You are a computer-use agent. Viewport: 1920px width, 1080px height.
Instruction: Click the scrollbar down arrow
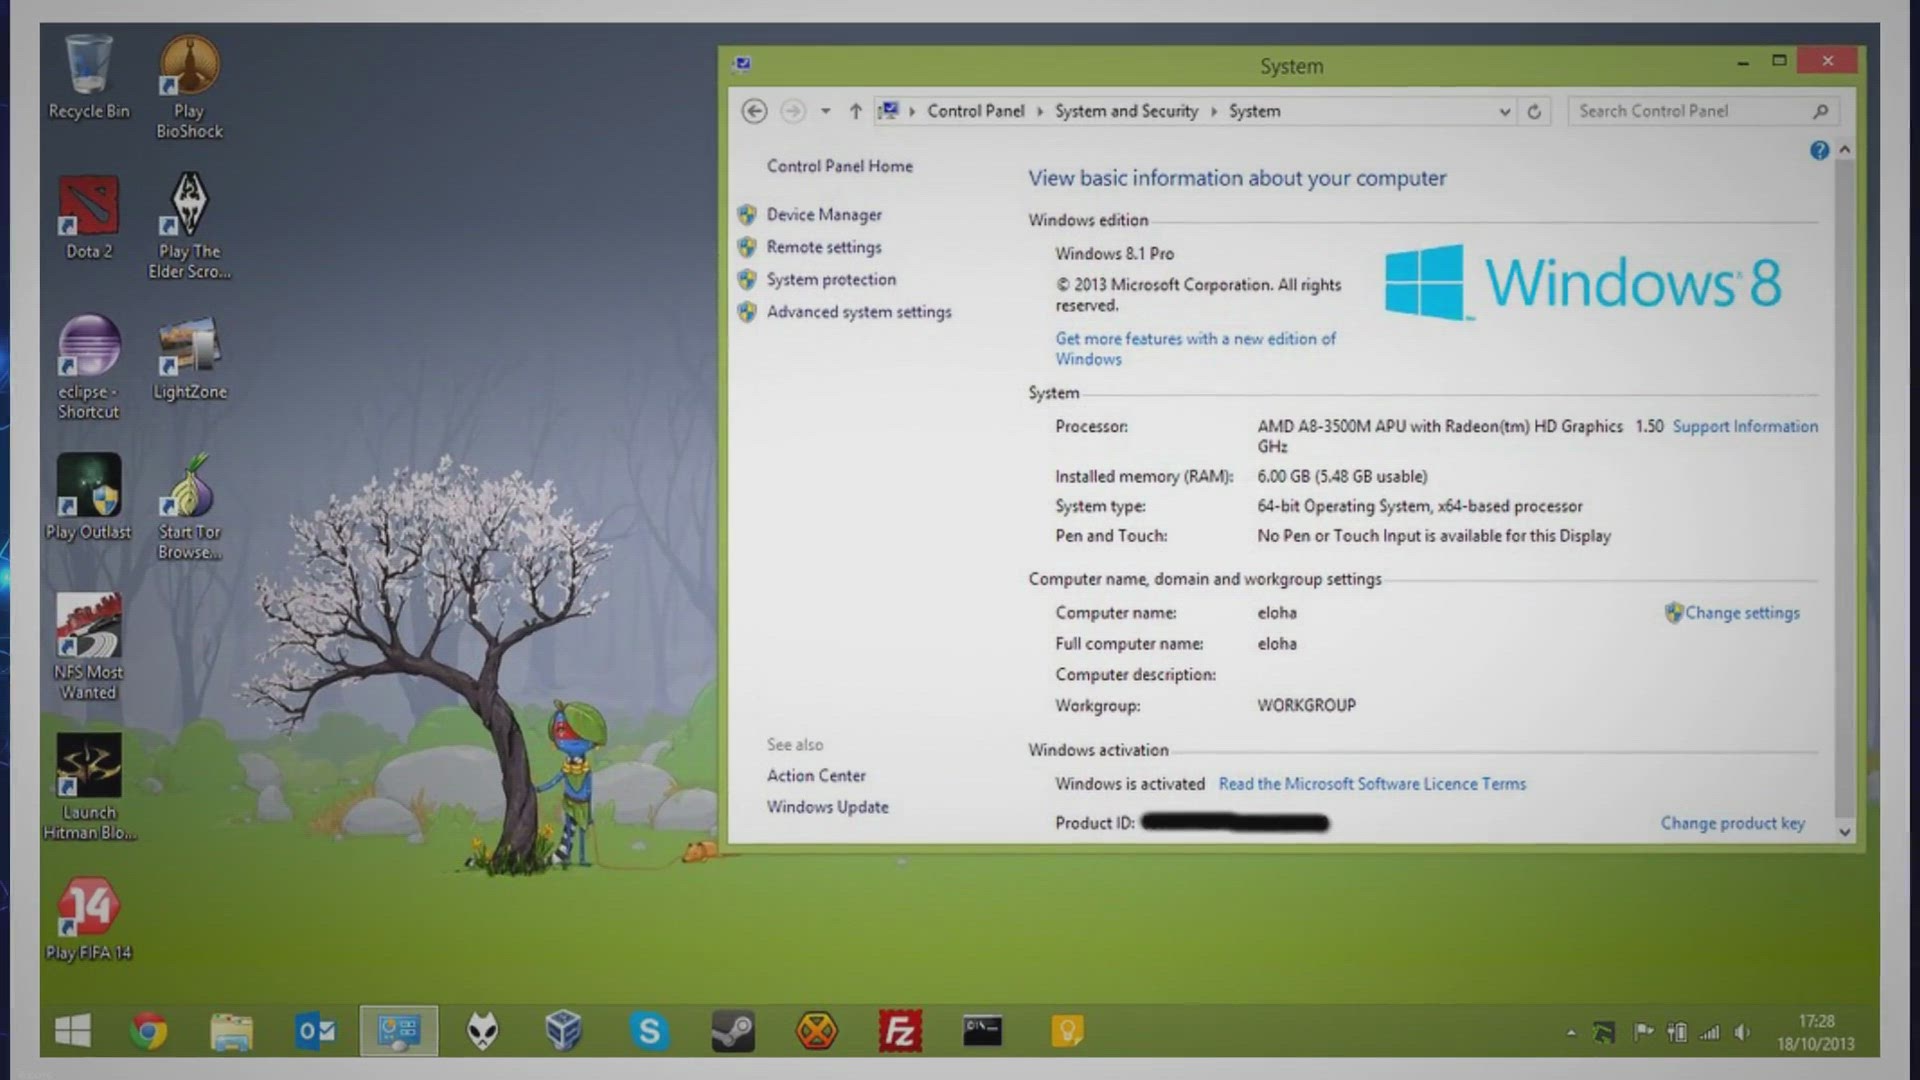1845,832
